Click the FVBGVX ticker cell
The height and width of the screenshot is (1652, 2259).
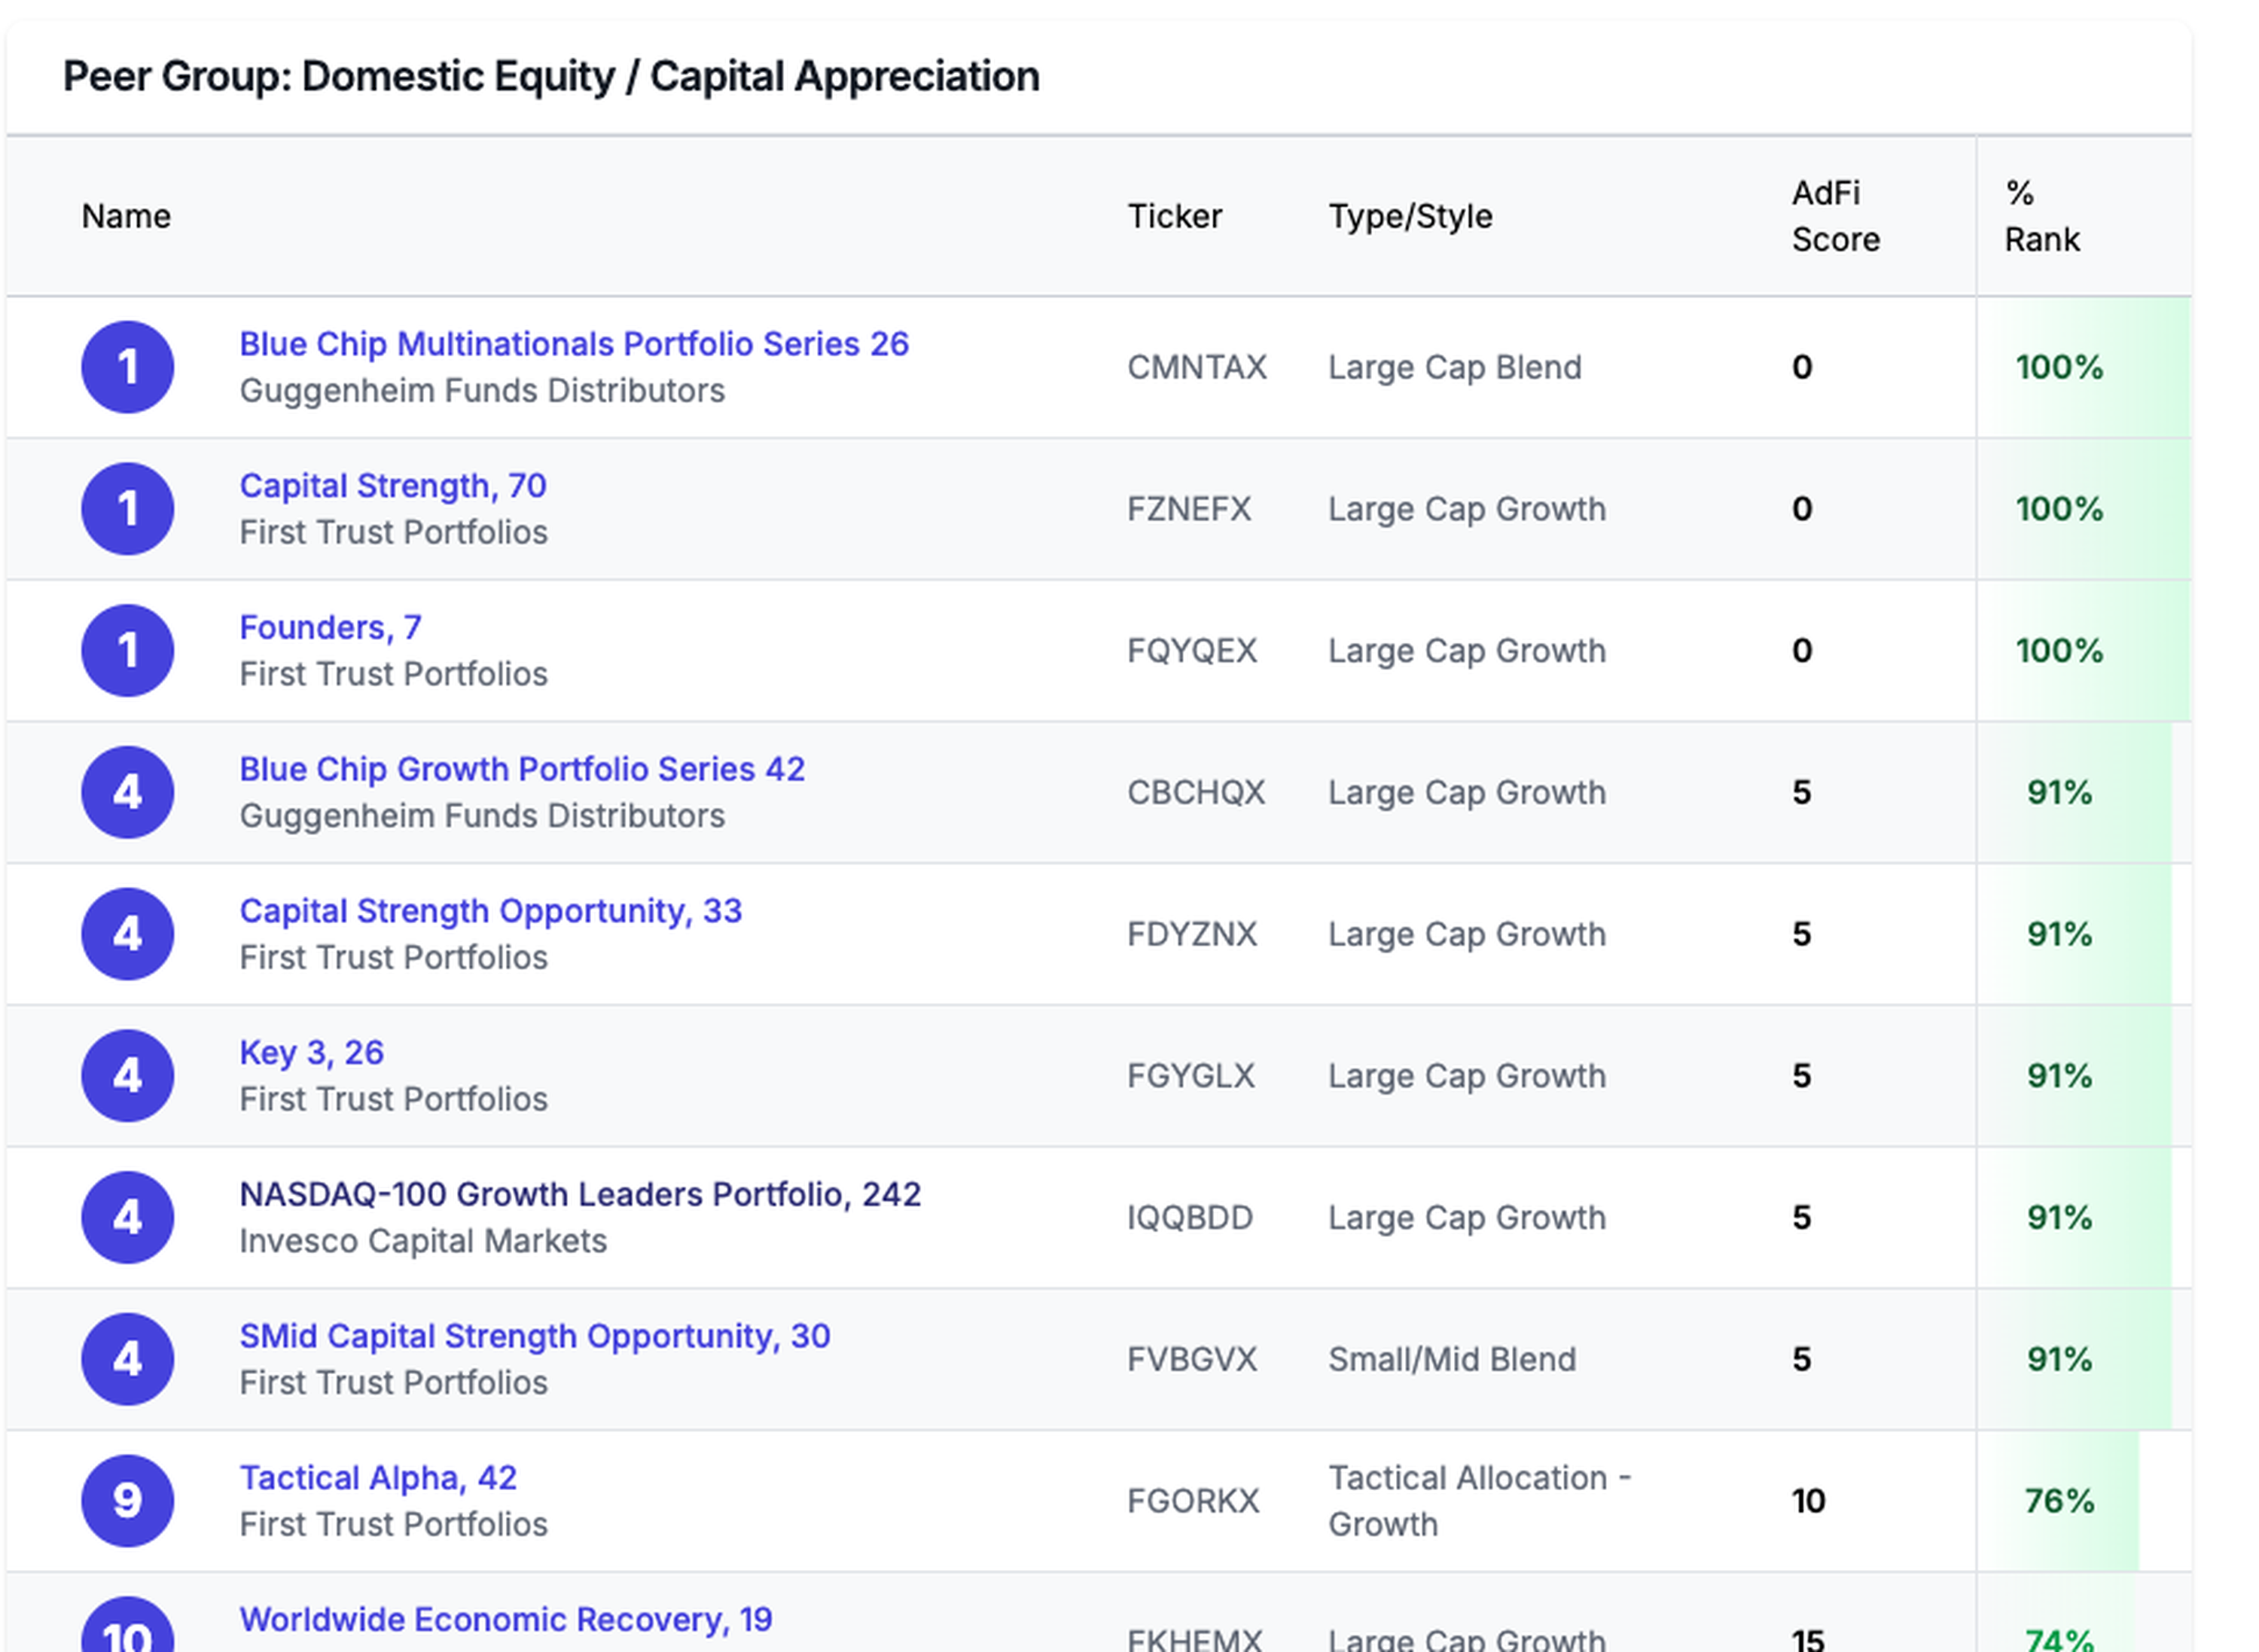pos(1191,1359)
